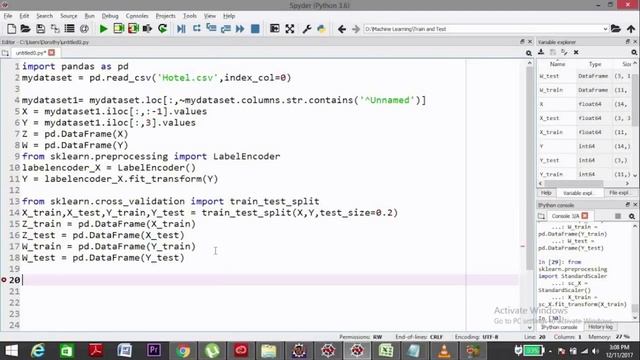Click the debugger step-over icon
The width and height of the screenshot is (640, 360).
[x=196, y=29]
